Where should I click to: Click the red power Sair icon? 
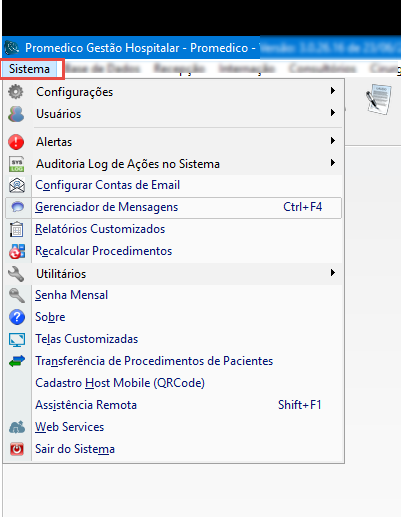[x=17, y=449]
